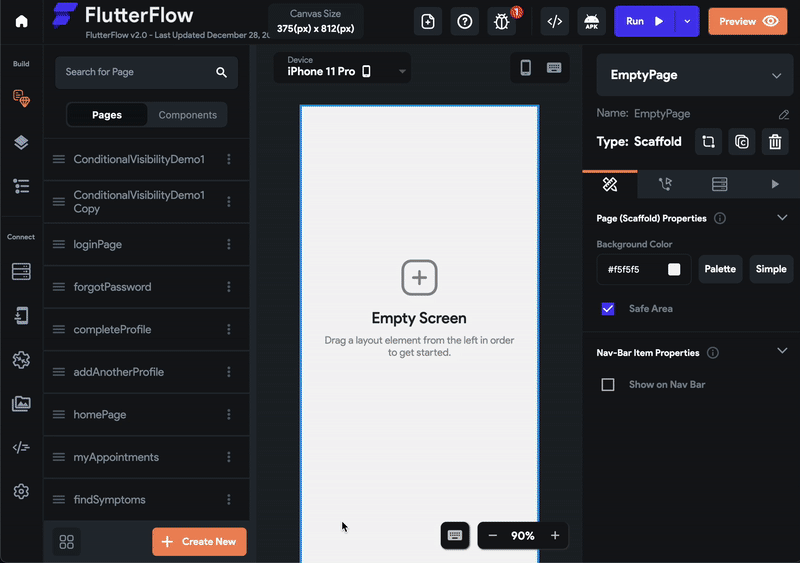Open the integrations gear-star sidebar icon
This screenshot has width=800, height=563.
tap(21, 360)
